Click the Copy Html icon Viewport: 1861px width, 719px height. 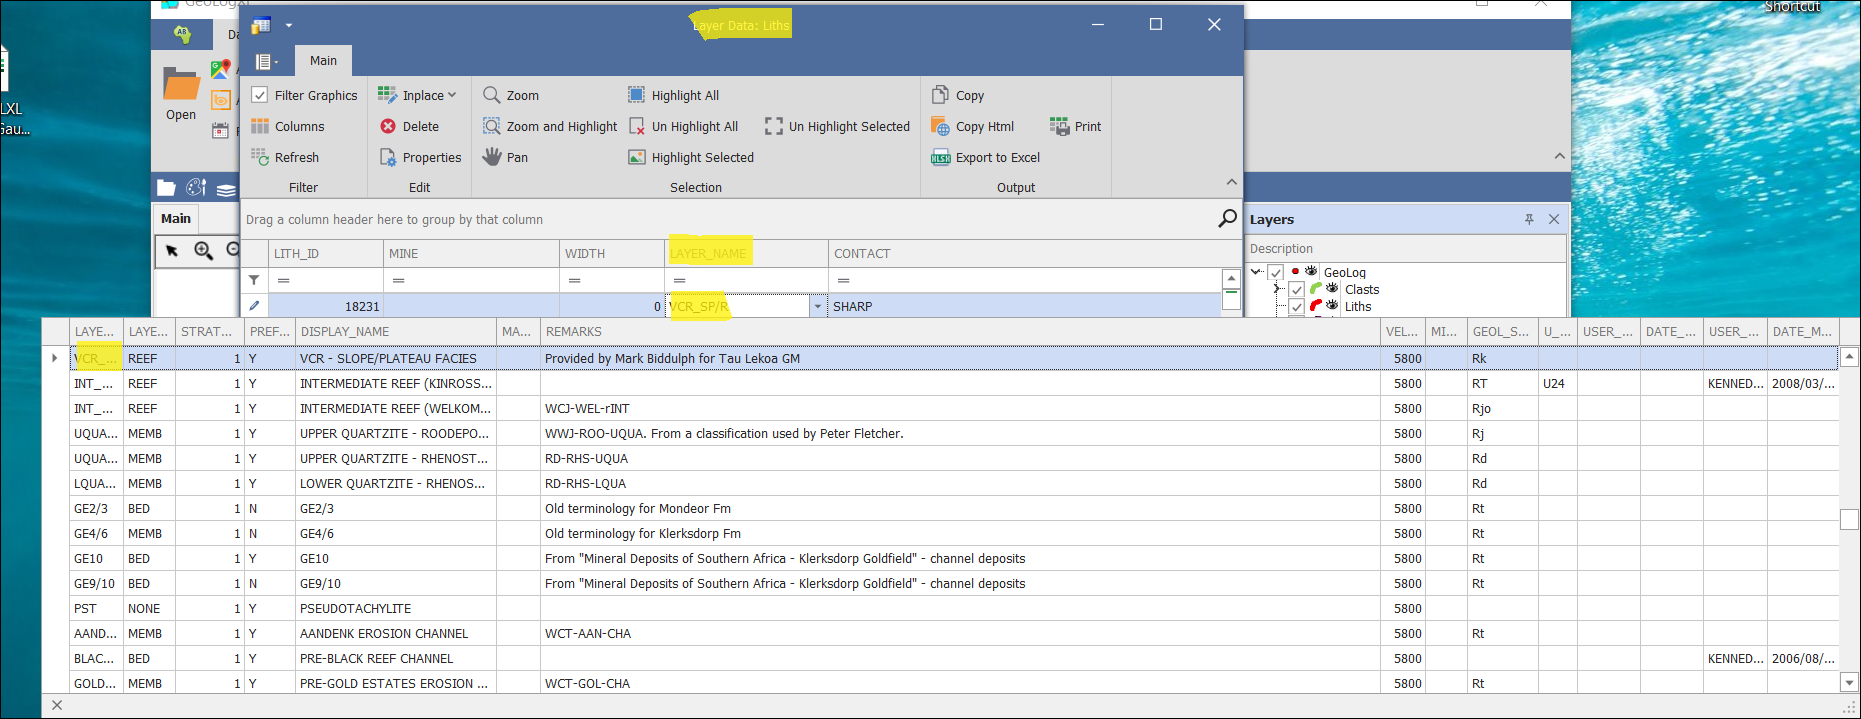click(940, 126)
